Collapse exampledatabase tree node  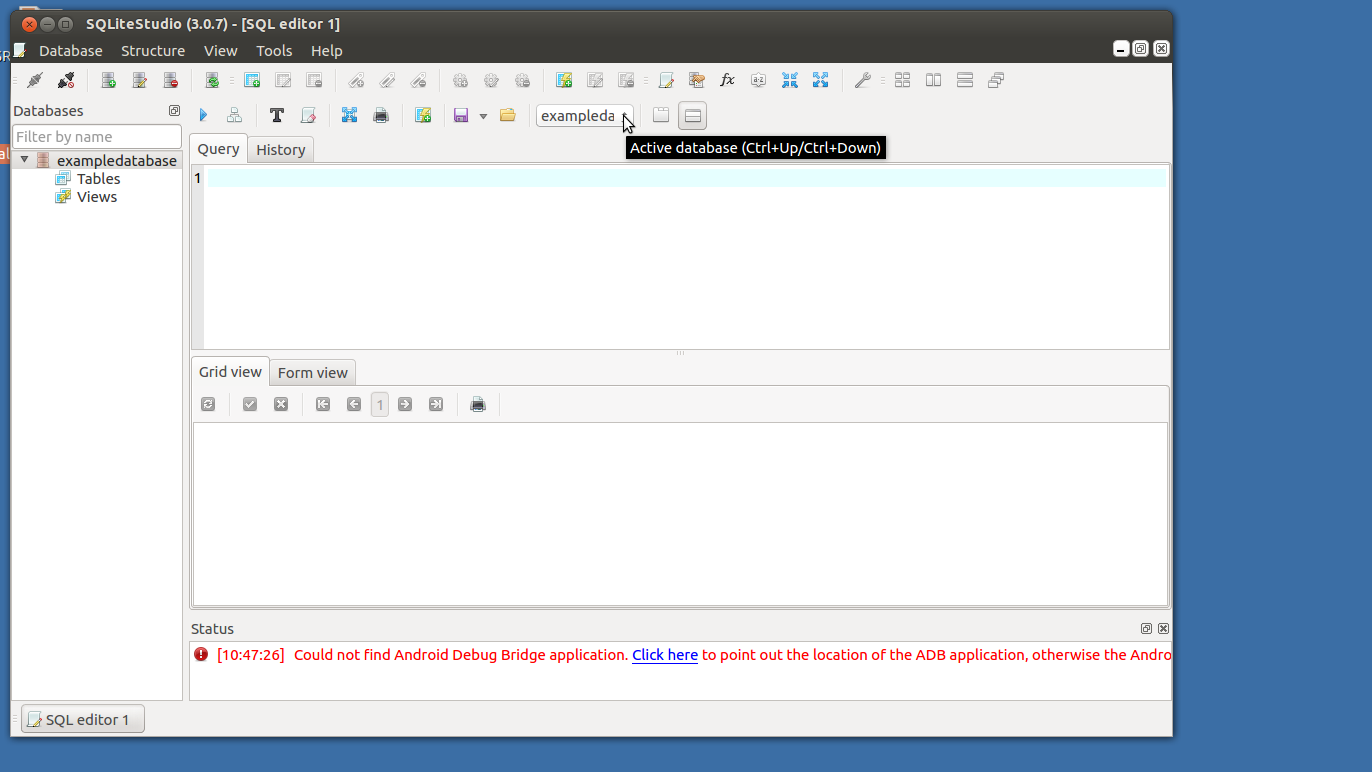click(x=24, y=160)
